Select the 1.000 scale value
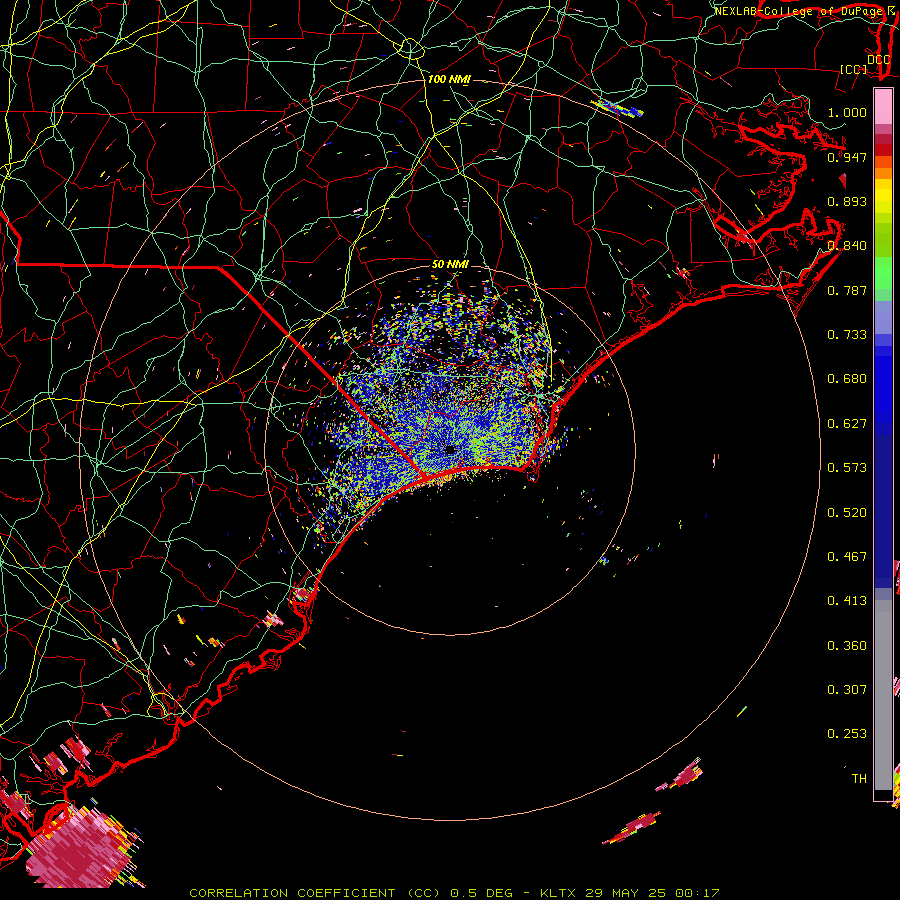Image resolution: width=900 pixels, height=900 pixels. [x=847, y=112]
